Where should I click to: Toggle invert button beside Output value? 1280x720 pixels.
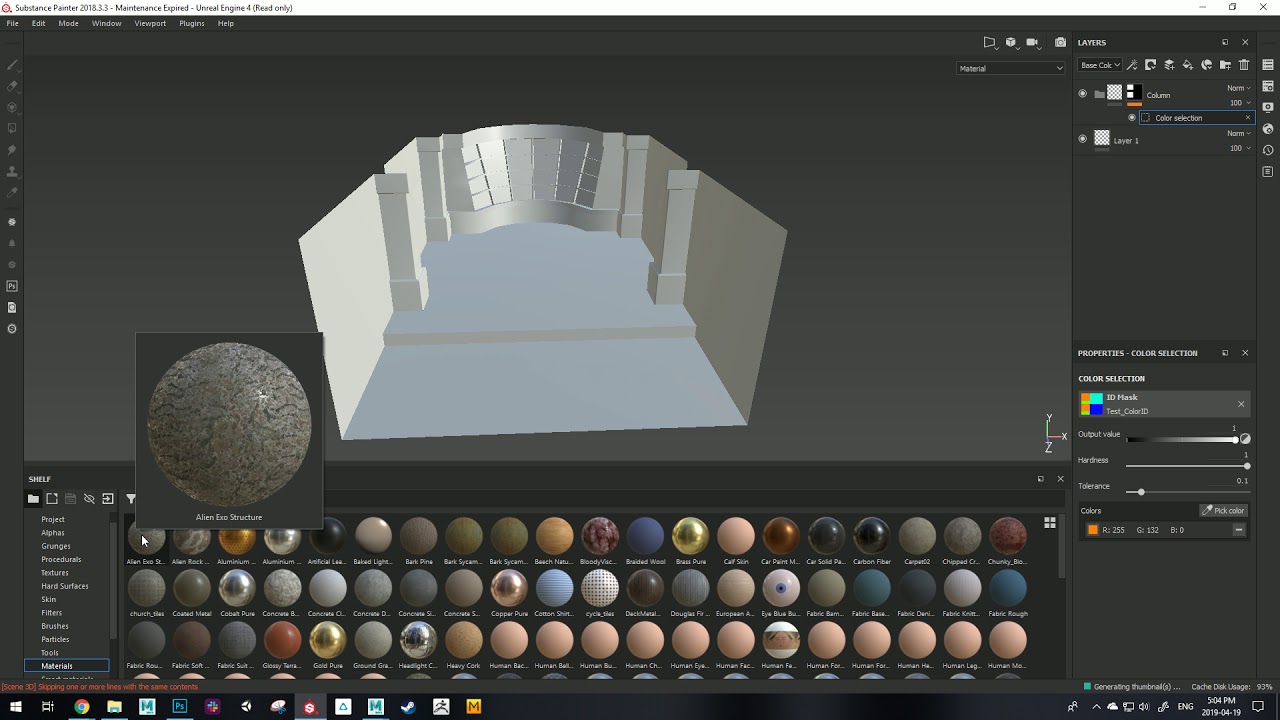click(1245, 439)
